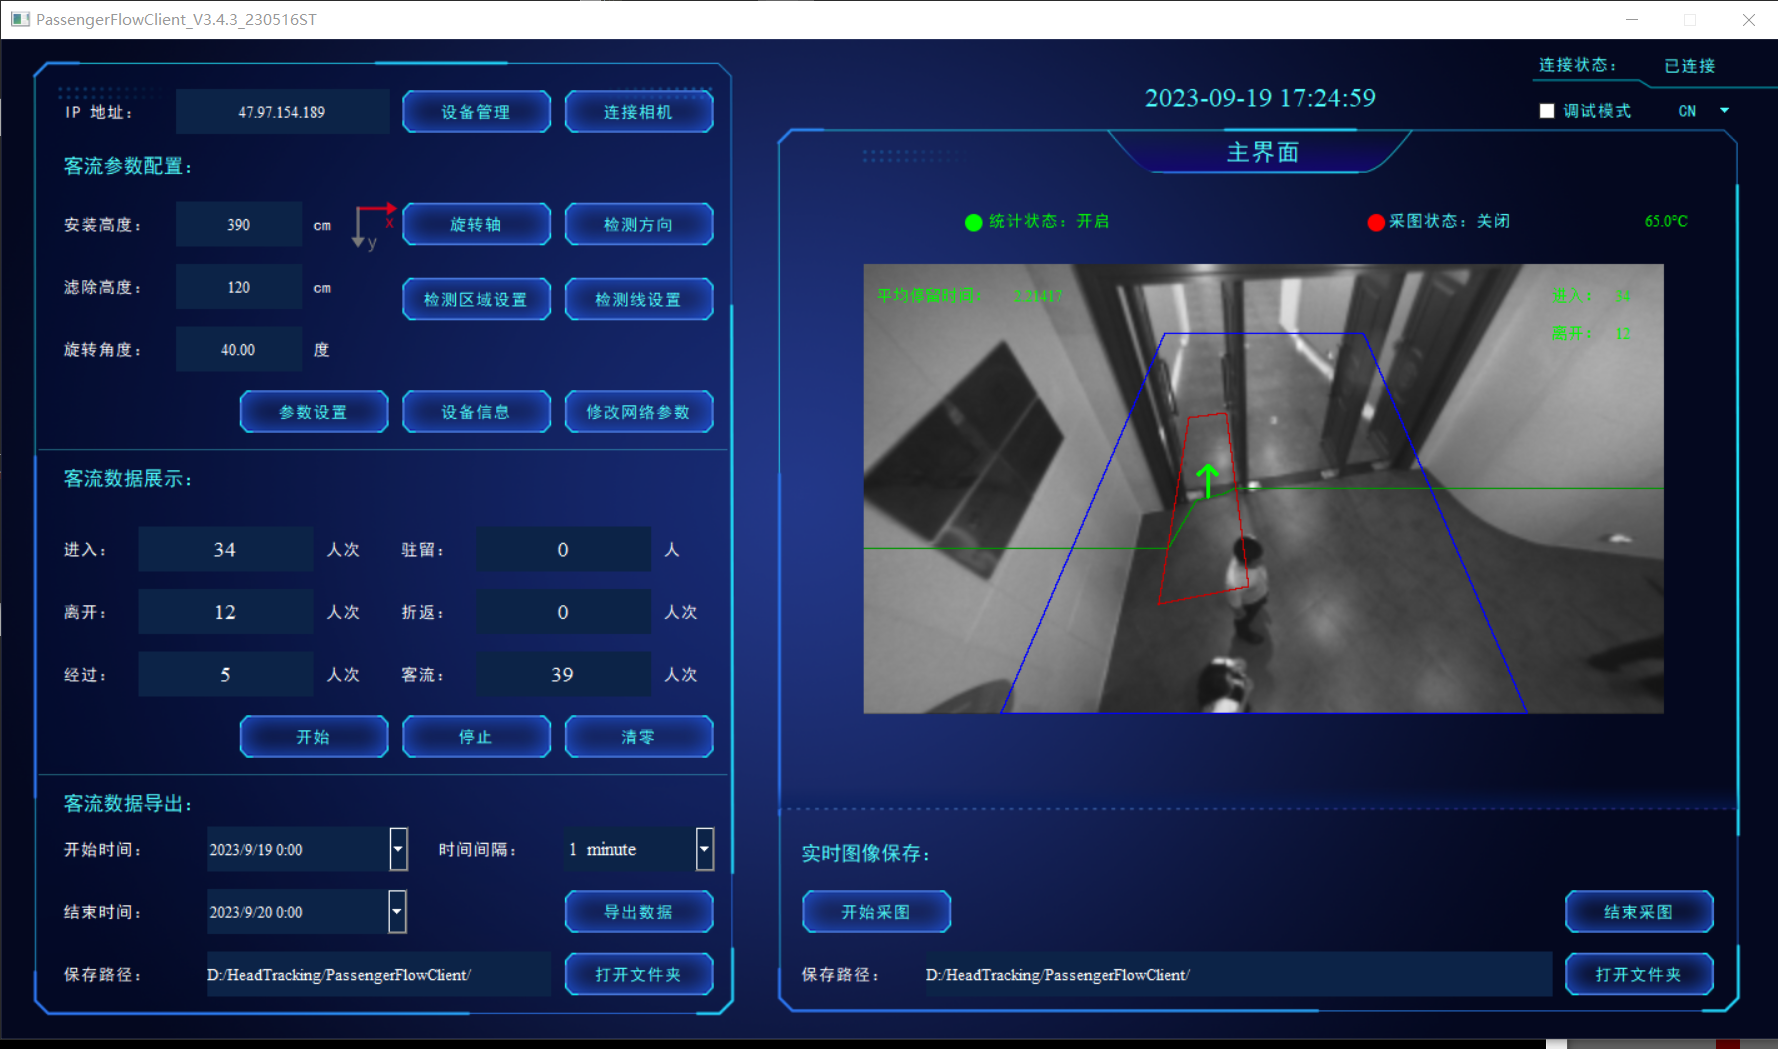Click 导出数据 to export data

(638, 912)
